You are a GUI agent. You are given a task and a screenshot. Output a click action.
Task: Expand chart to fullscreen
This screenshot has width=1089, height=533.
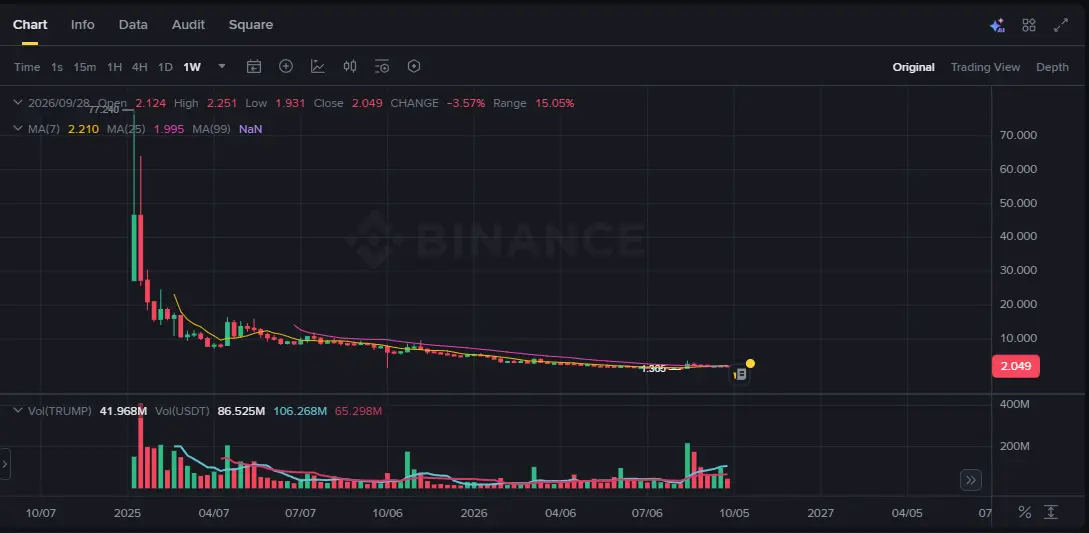(x=1061, y=25)
